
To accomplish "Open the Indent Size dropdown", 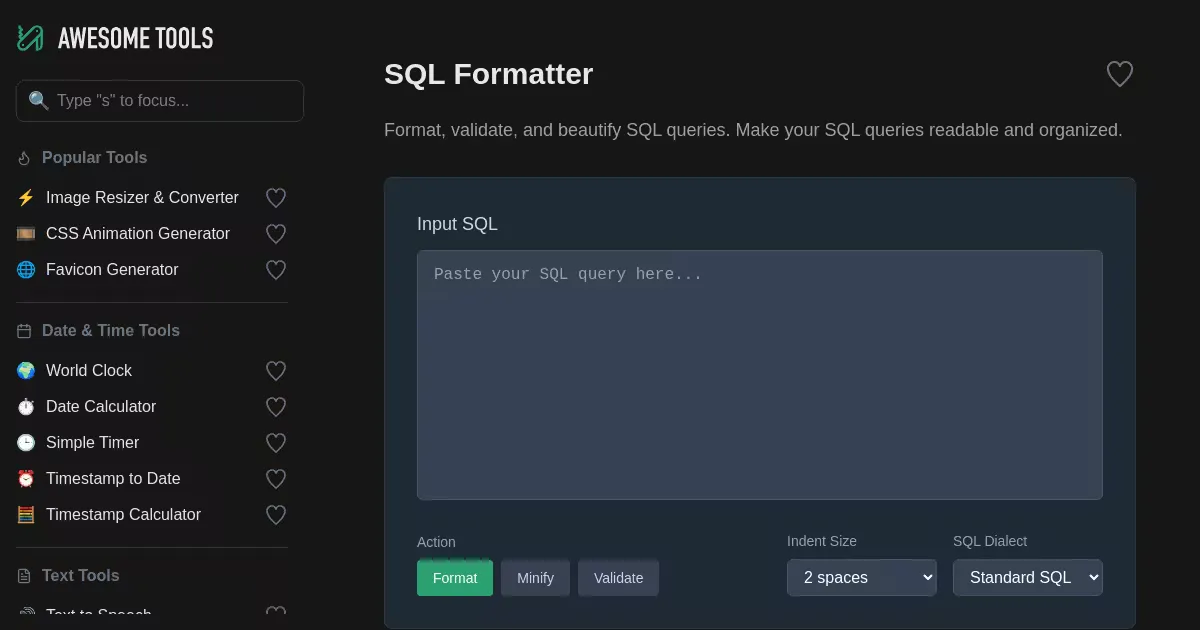I will pyautogui.click(x=861, y=578).
